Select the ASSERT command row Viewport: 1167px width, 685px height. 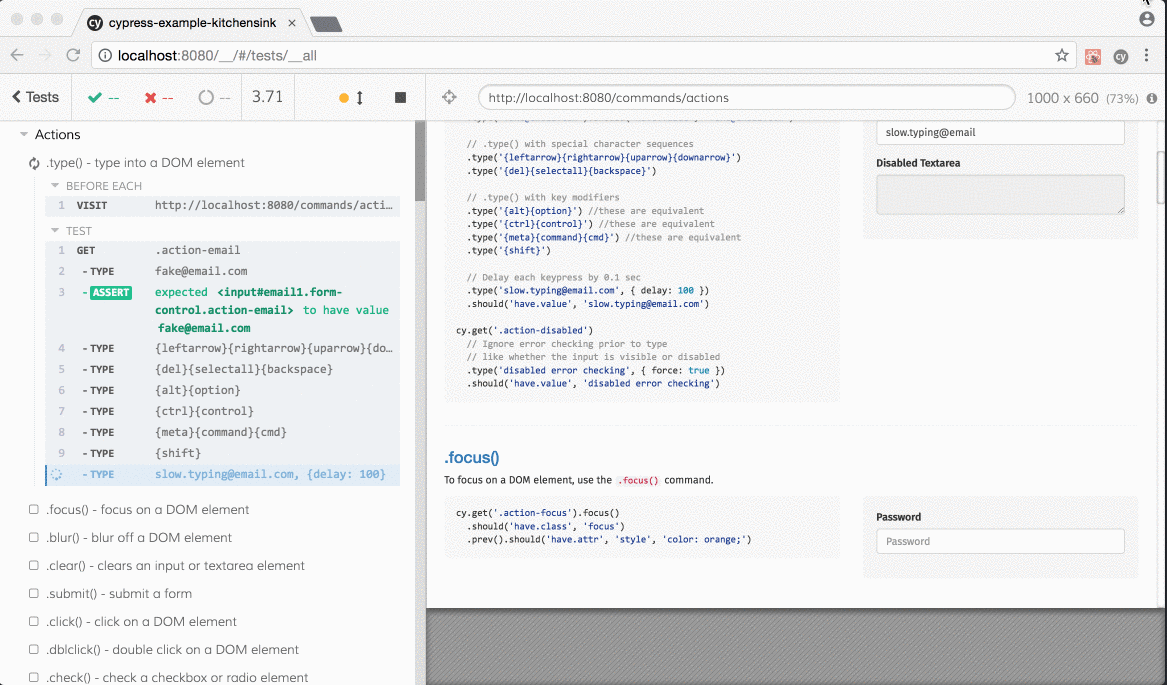223,310
